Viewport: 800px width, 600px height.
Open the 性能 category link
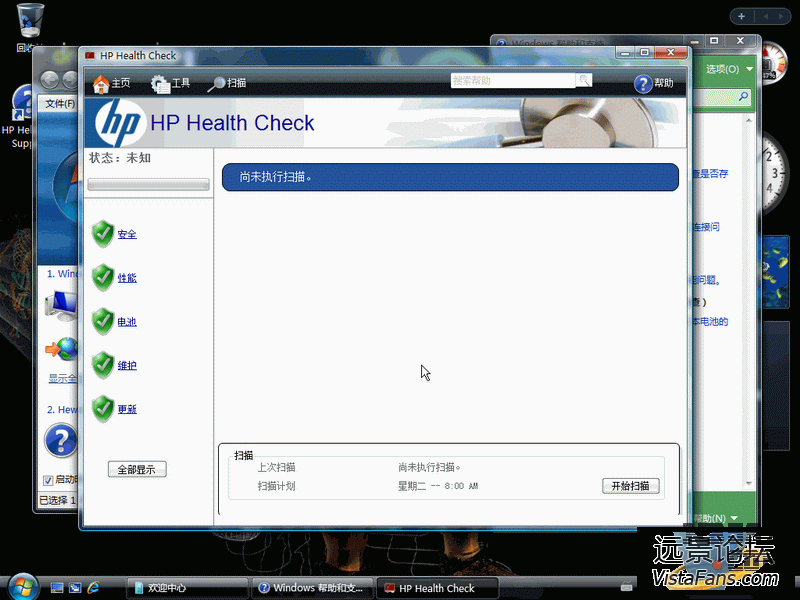coord(127,278)
